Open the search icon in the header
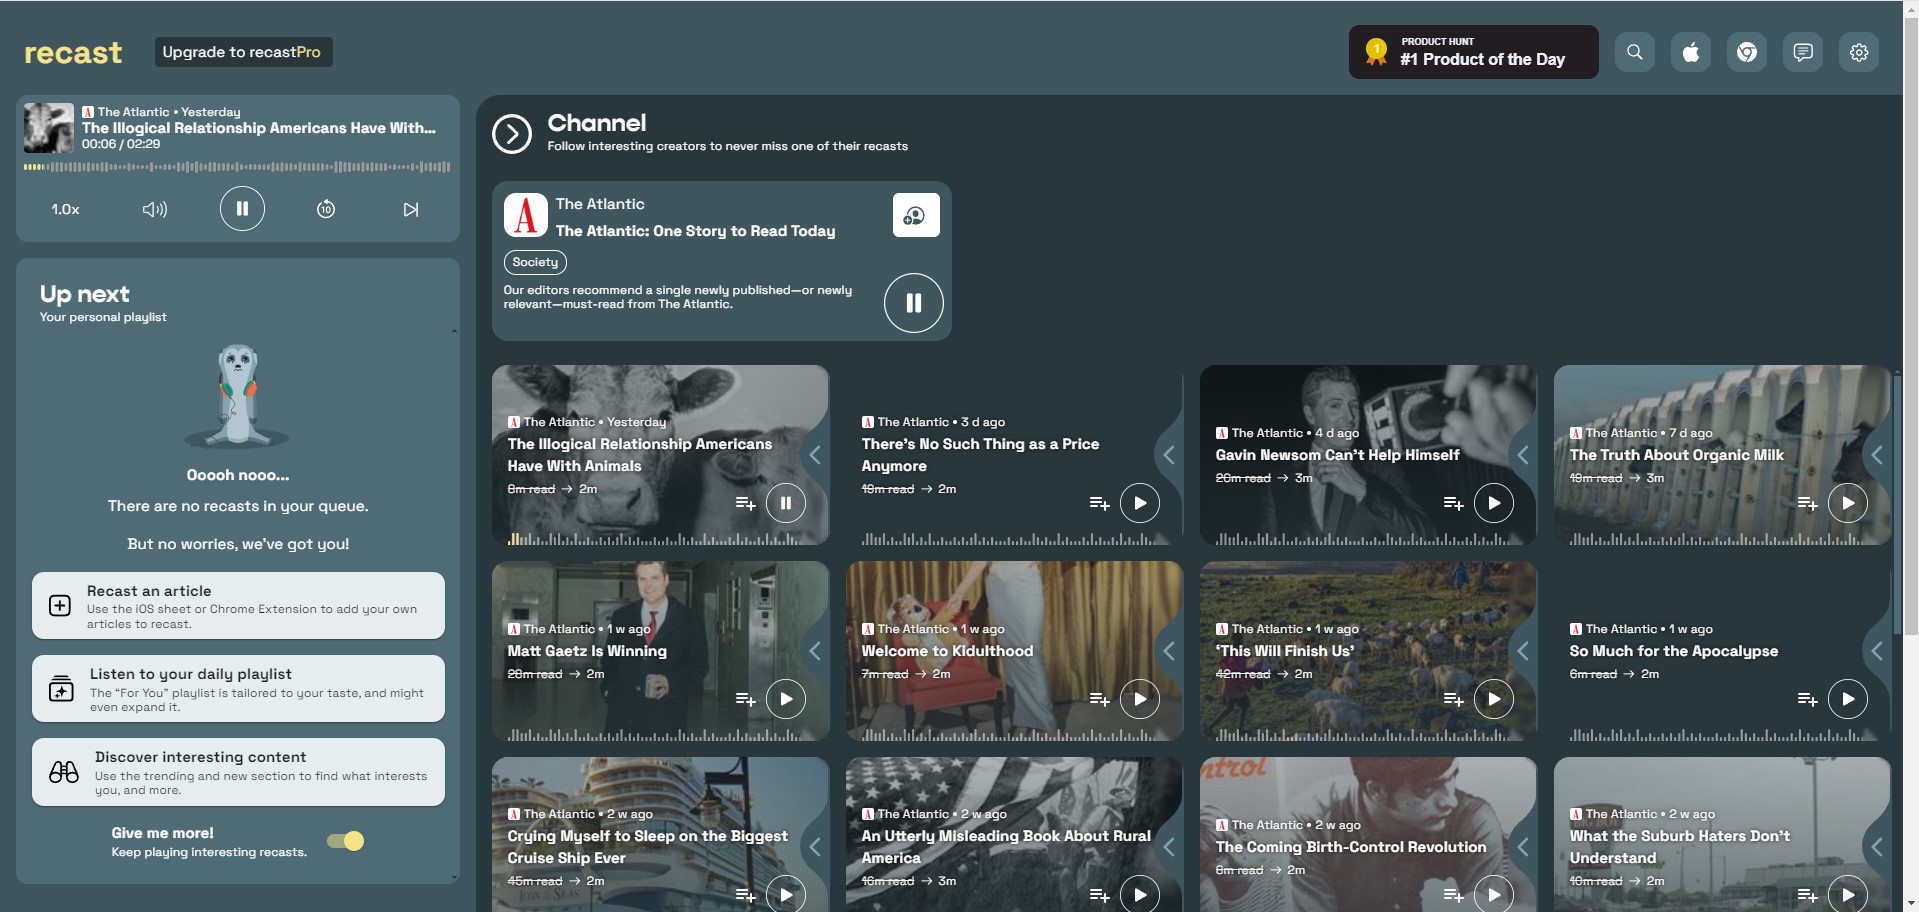The width and height of the screenshot is (1919, 912). [1635, 52]
